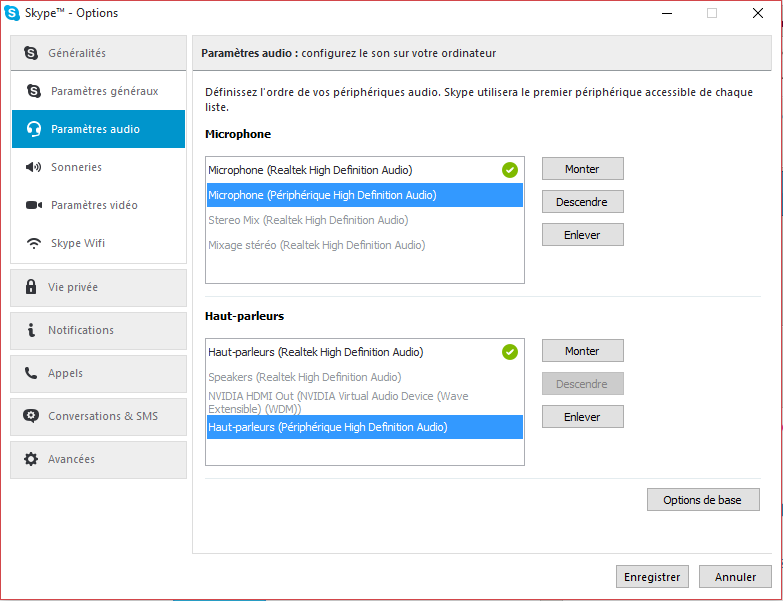Remove selected microphone with Enlever
783x601 pixels.
583,235
